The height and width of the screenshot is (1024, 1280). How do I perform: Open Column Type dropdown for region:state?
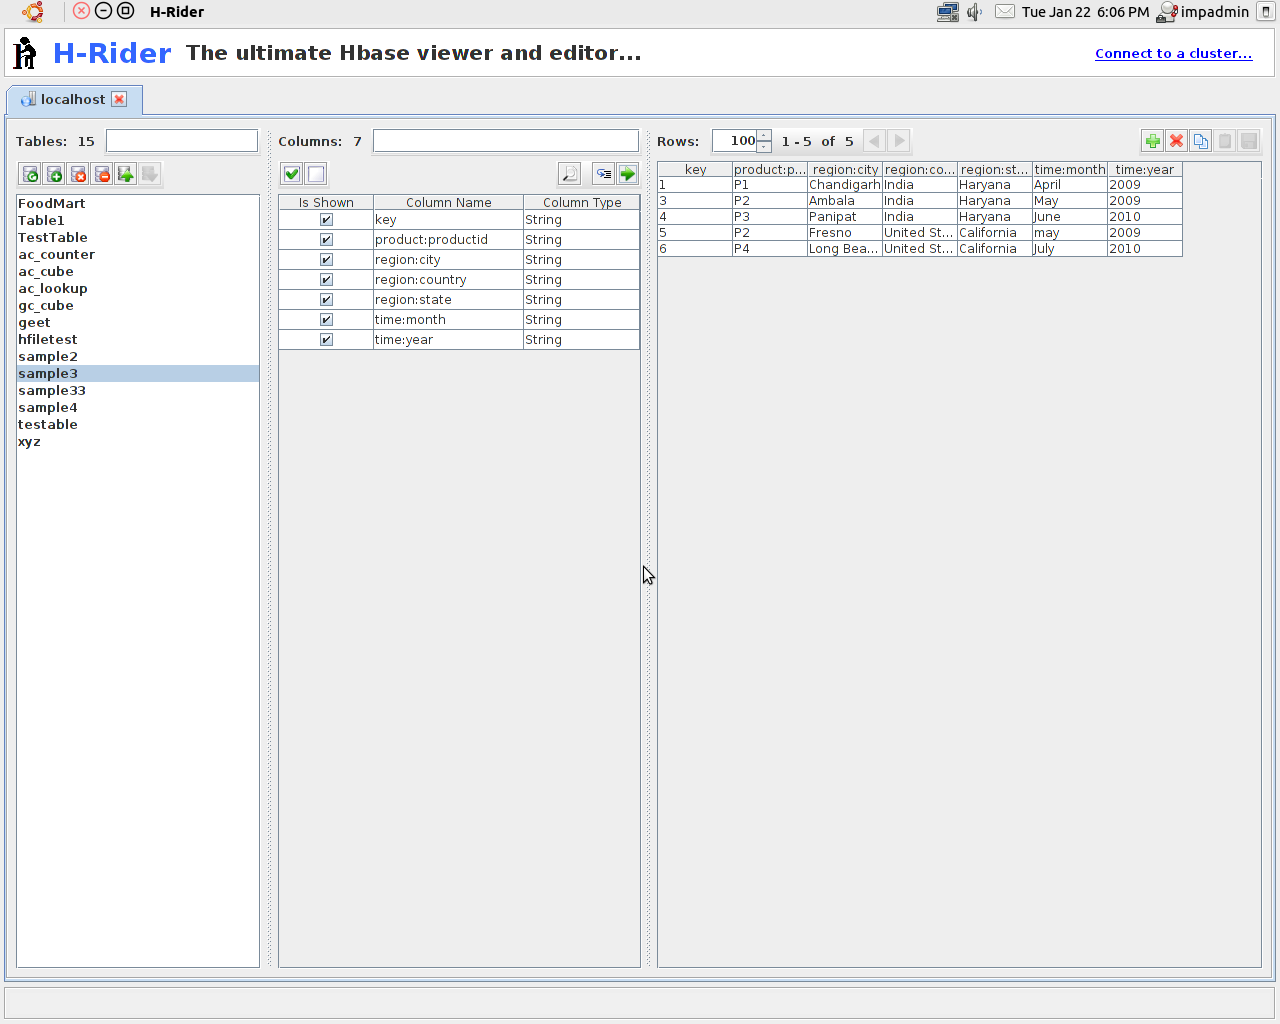(581, 300)
